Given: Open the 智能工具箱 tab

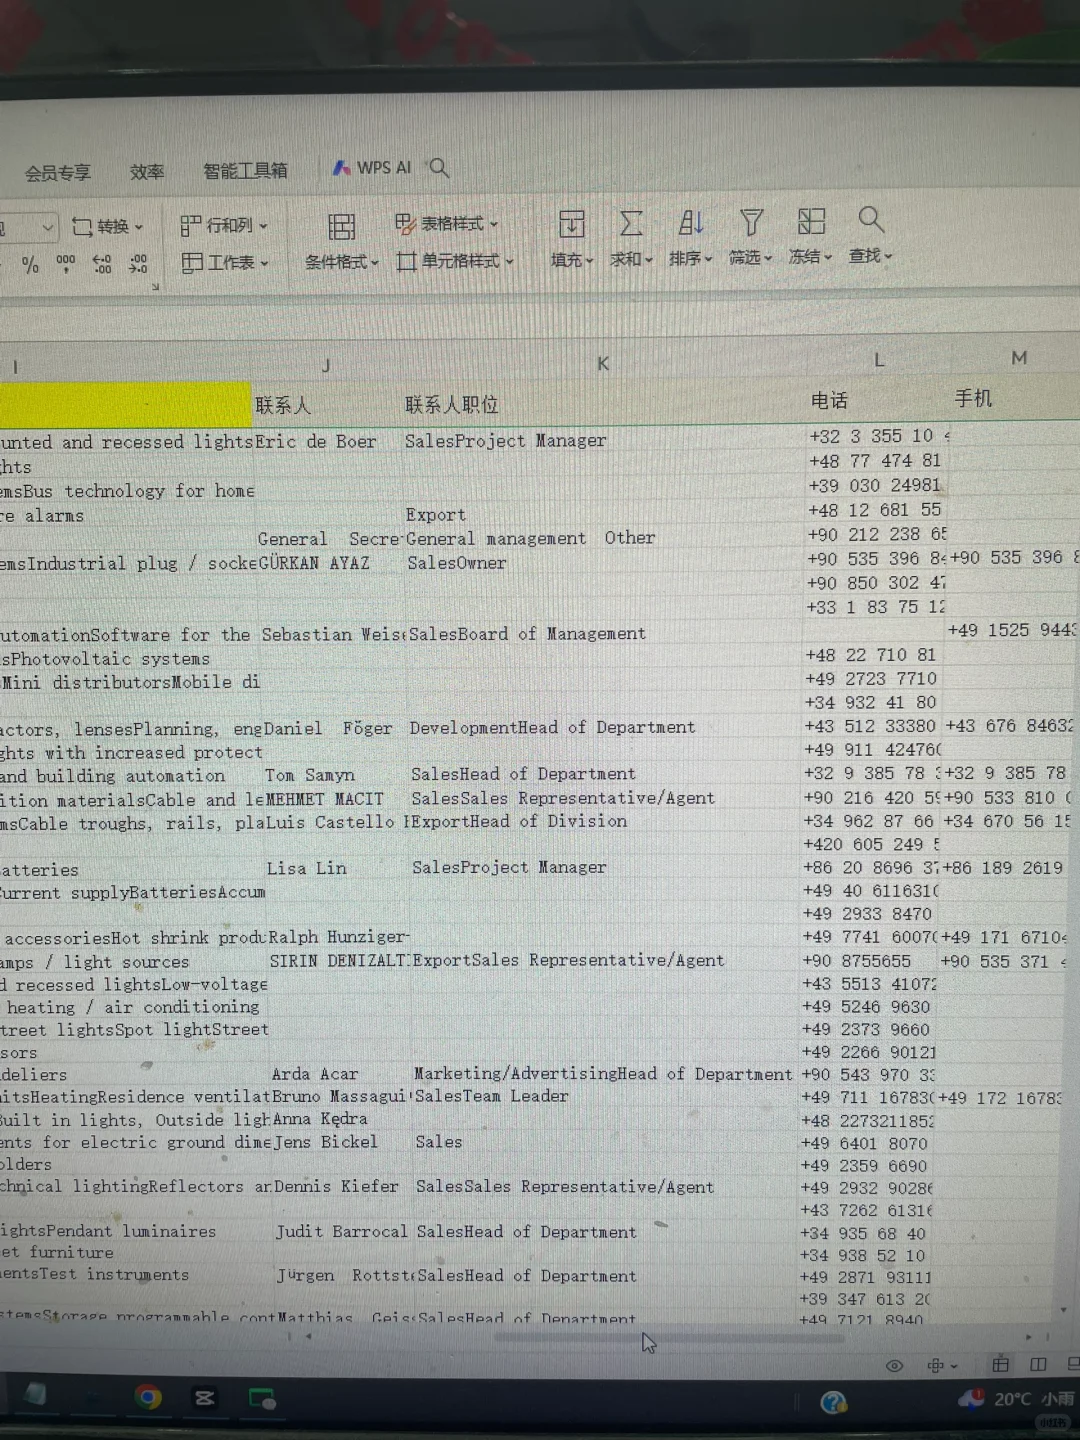Looking at the screenshot, I should [245, 171].
